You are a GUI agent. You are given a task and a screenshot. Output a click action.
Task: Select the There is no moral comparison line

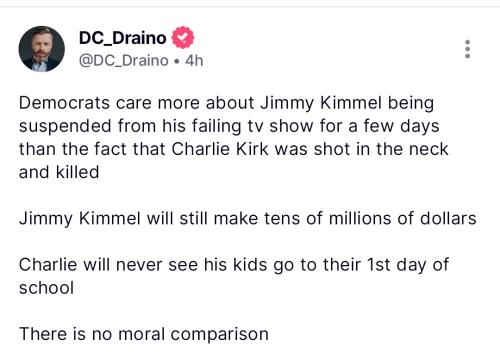pyautogui.click(x=144, y=334)
